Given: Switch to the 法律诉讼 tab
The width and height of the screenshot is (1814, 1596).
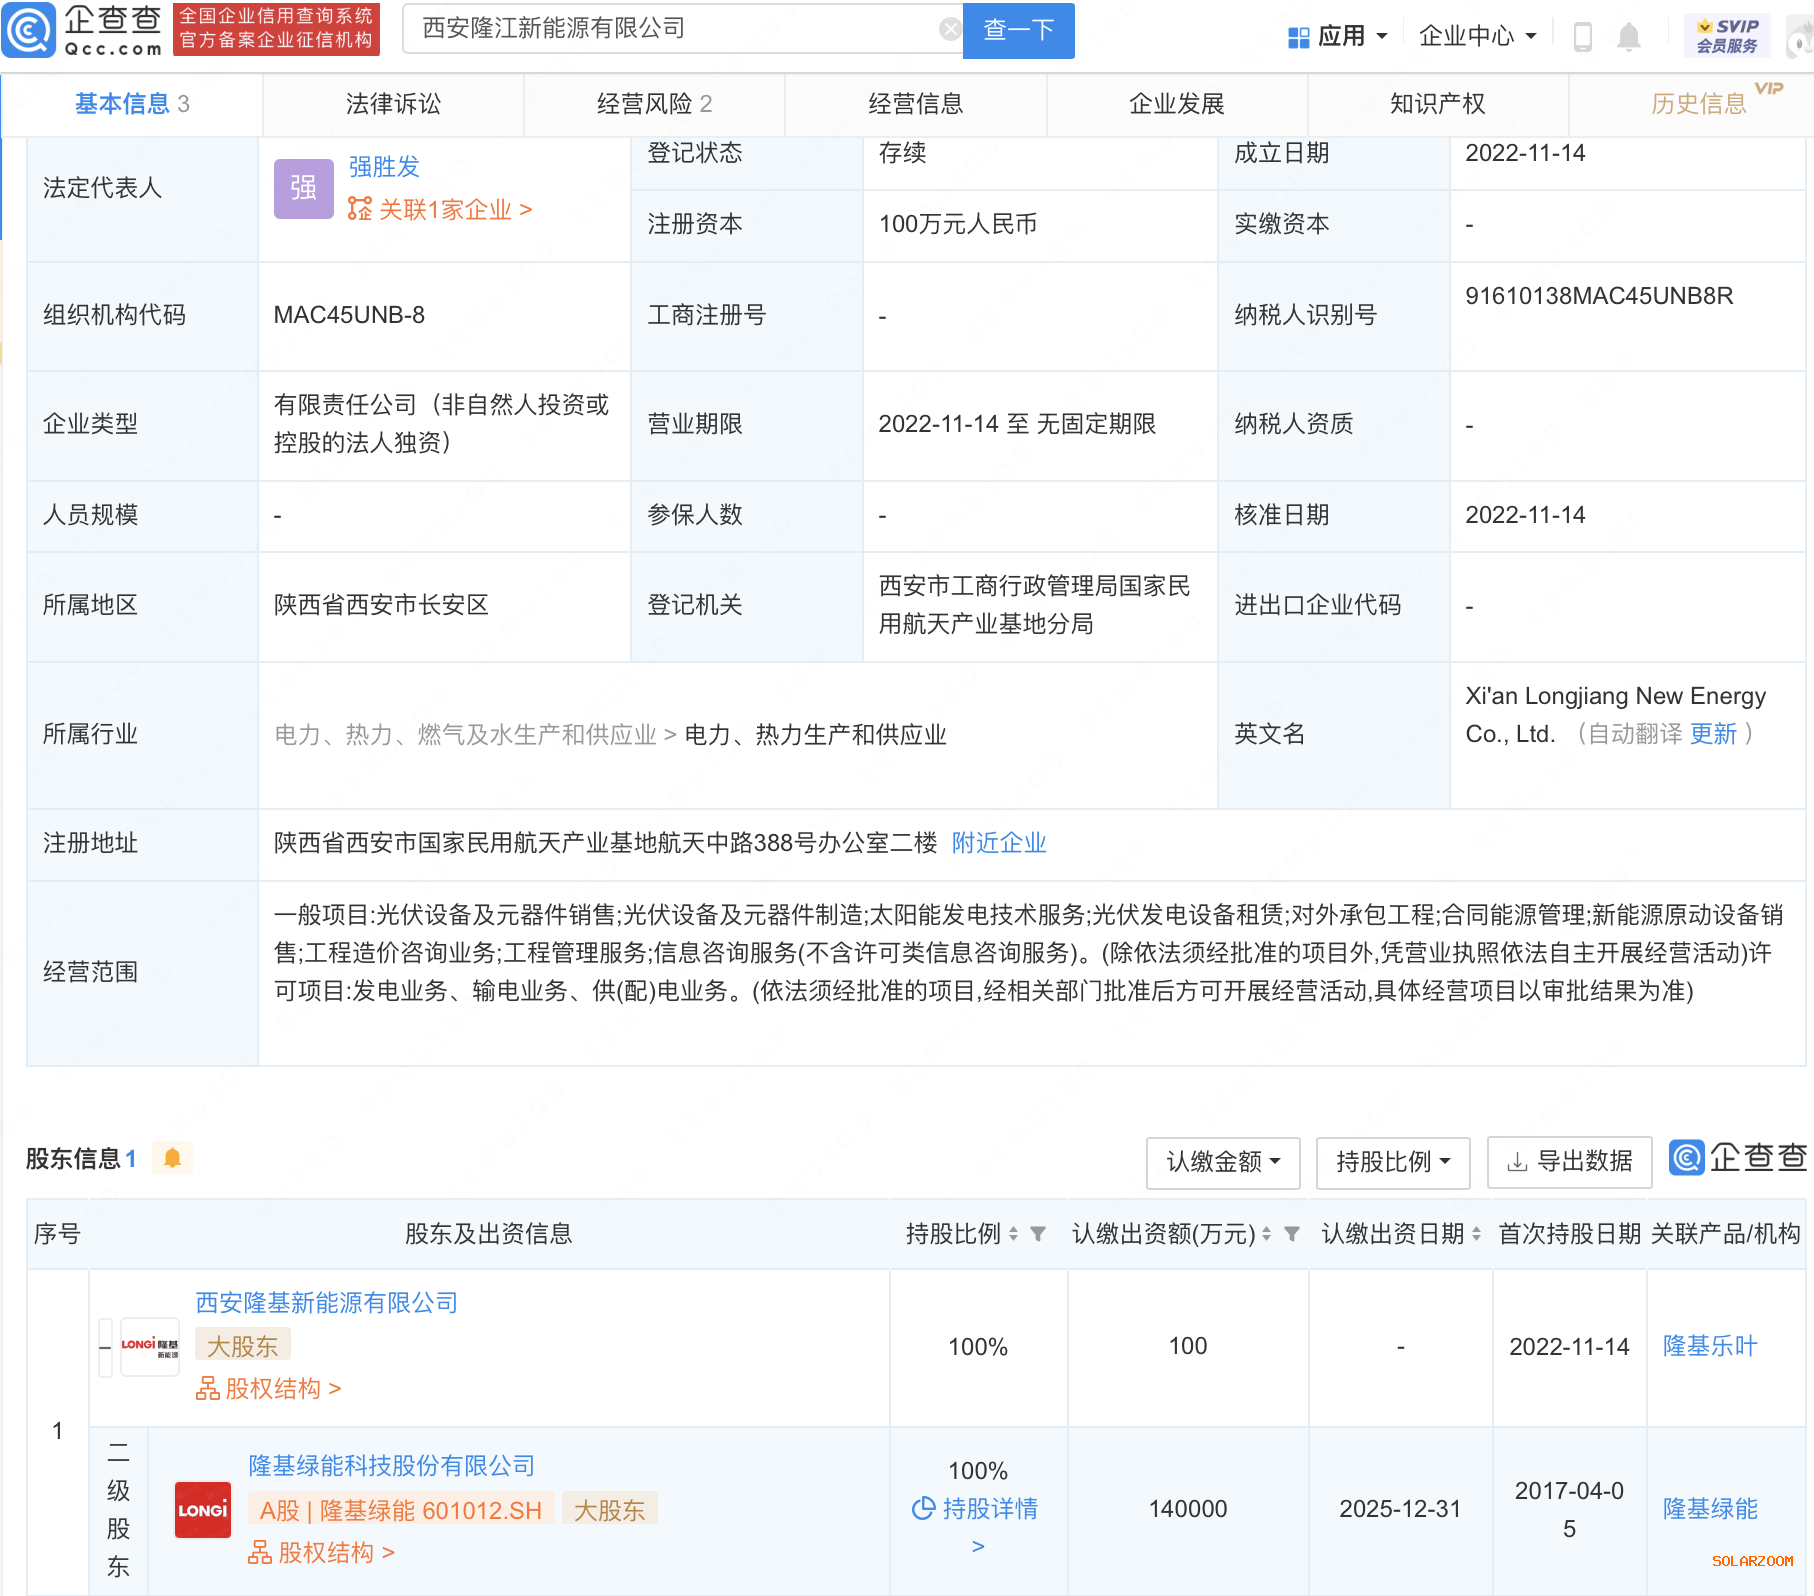Looking at the screenshot, I should 393,104.
